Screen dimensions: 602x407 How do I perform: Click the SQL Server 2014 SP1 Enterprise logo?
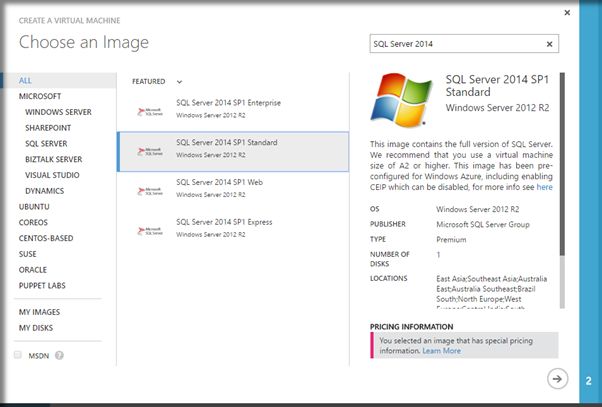pos(149,109)
